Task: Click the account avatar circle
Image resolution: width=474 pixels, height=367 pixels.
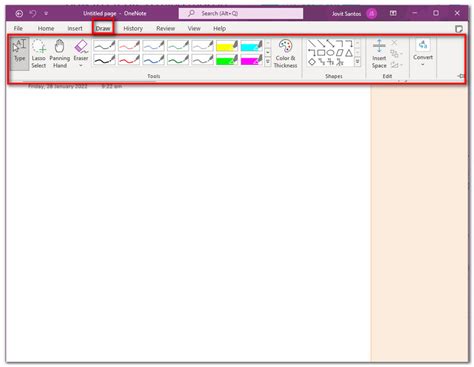Action: click(x=372, y=14)
